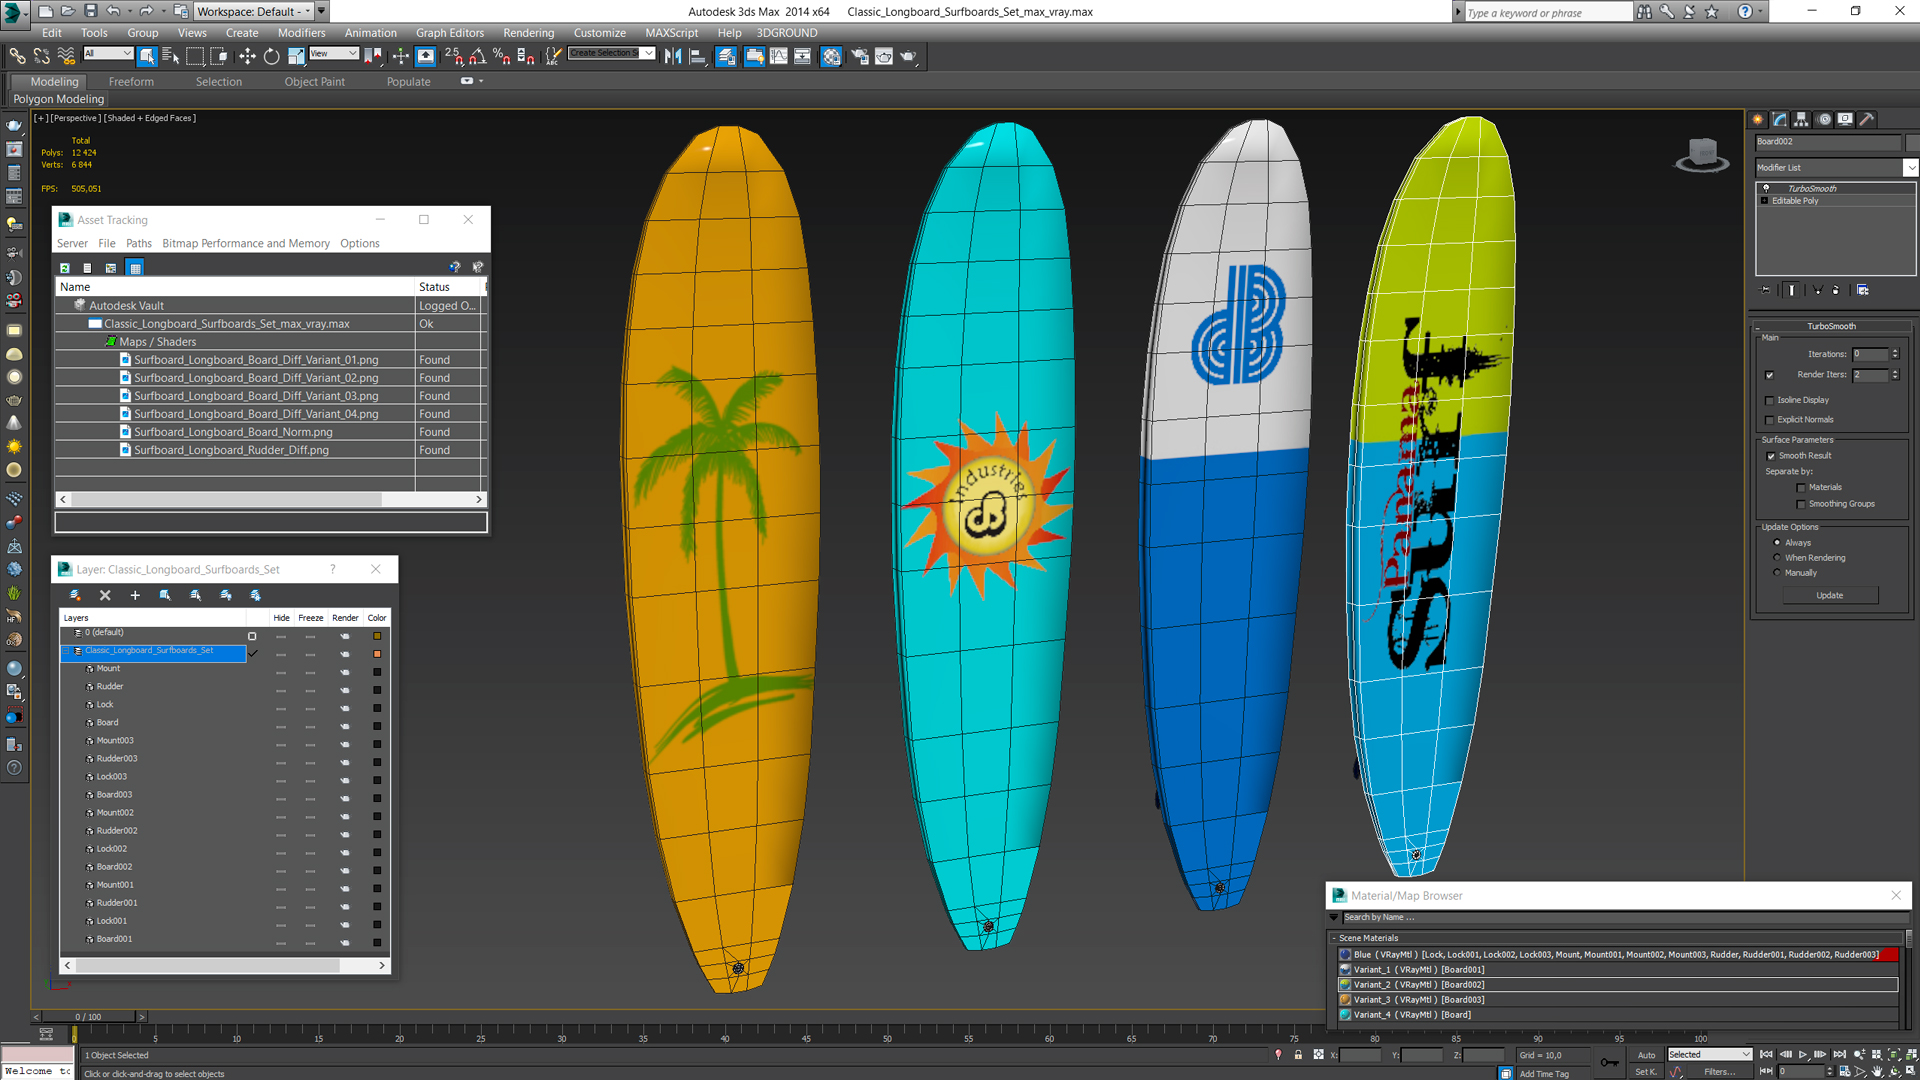Screen dimensions: 1920x1080
Task: Enable the Isoline Display checkbox
Action: click(1770, 400)
